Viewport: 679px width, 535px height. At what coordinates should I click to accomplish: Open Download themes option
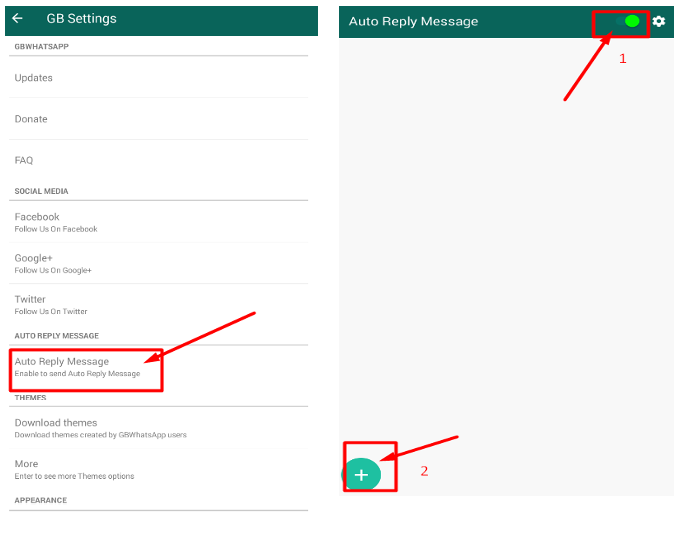tap(158, 428)
